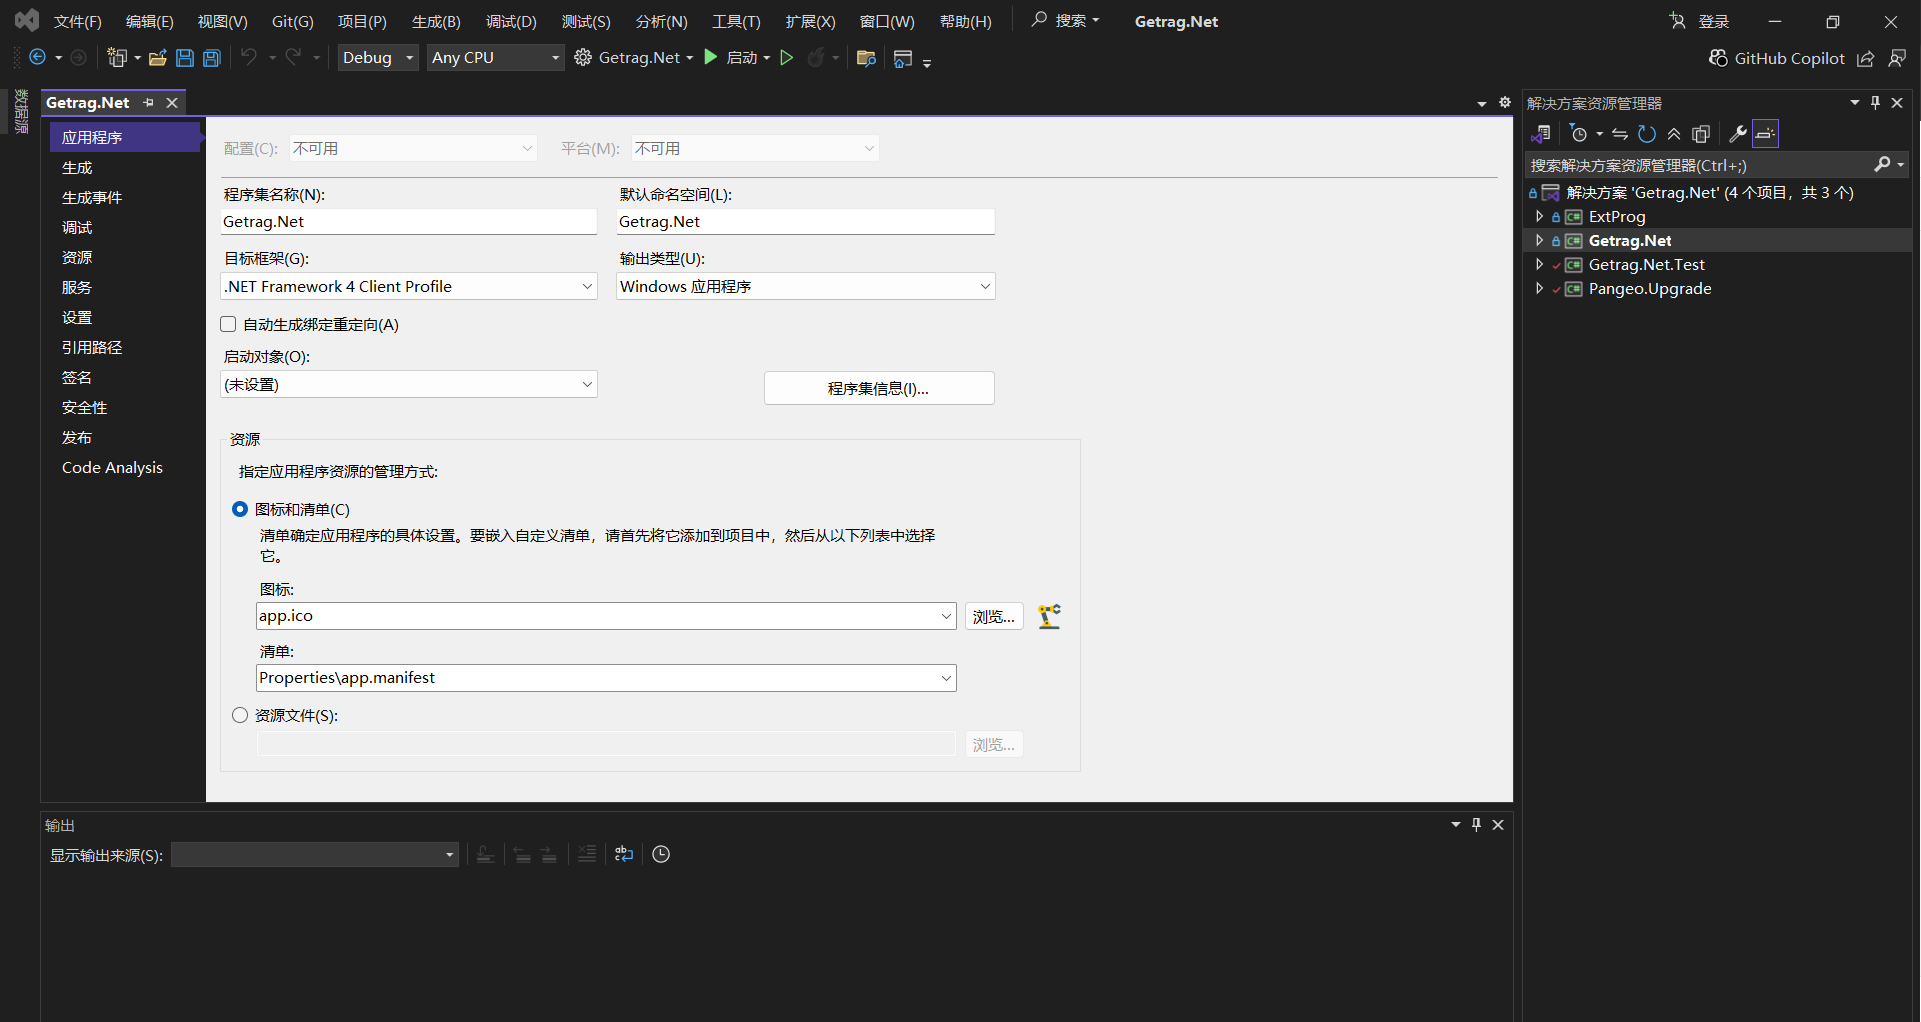Toggle word wrap in the Output panel
This screenshot has height=1022, width=1921.
(x=623, y=854)
